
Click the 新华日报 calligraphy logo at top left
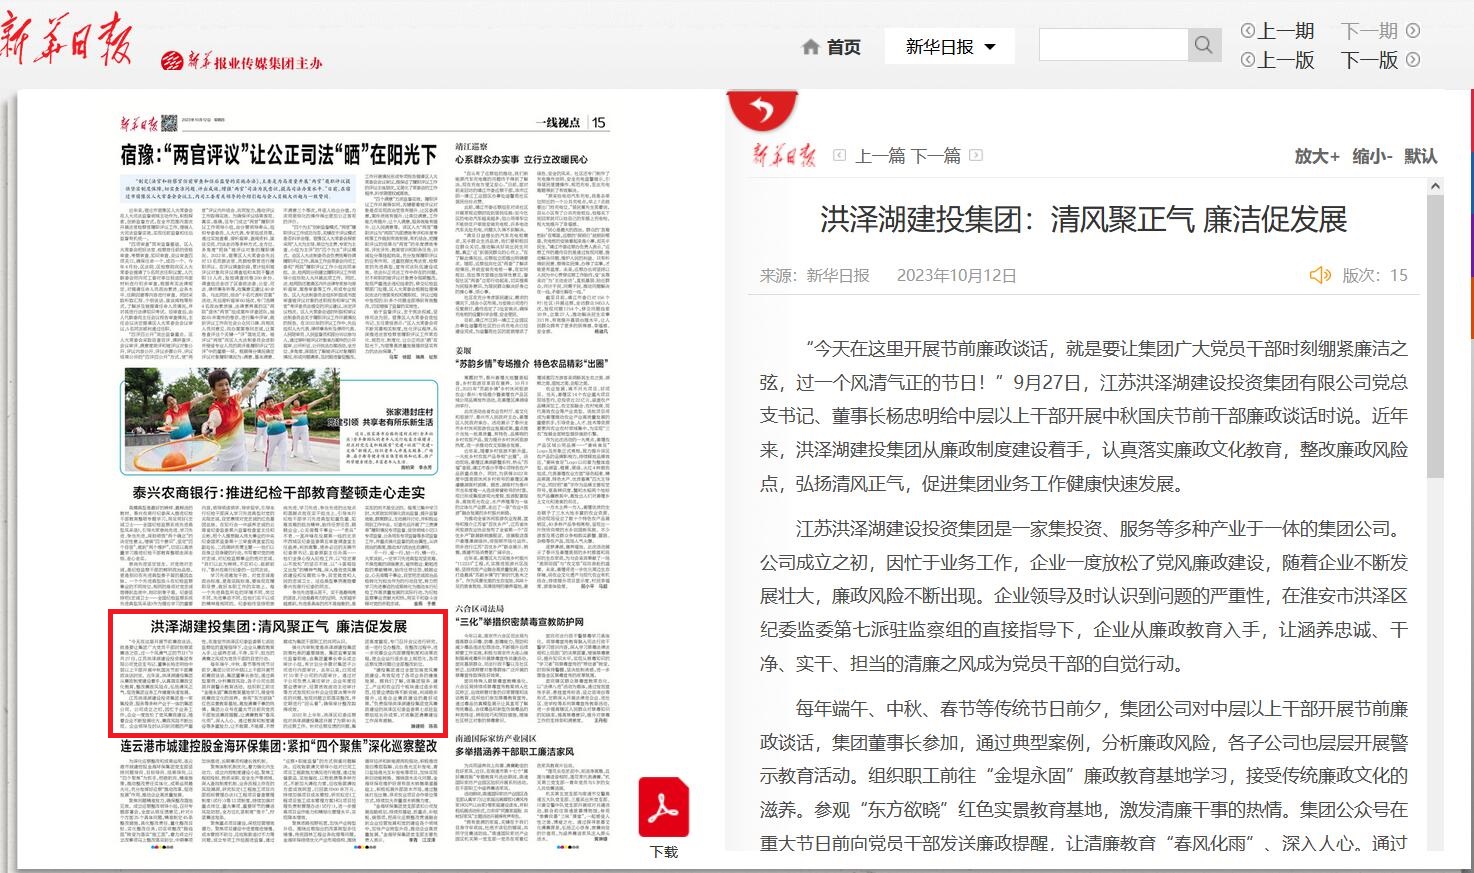pos(65,37)
